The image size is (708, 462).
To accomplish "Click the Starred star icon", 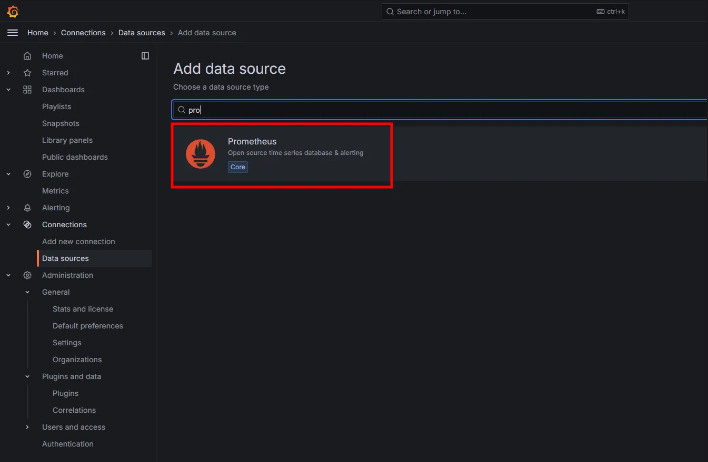I will click(27, 73).
